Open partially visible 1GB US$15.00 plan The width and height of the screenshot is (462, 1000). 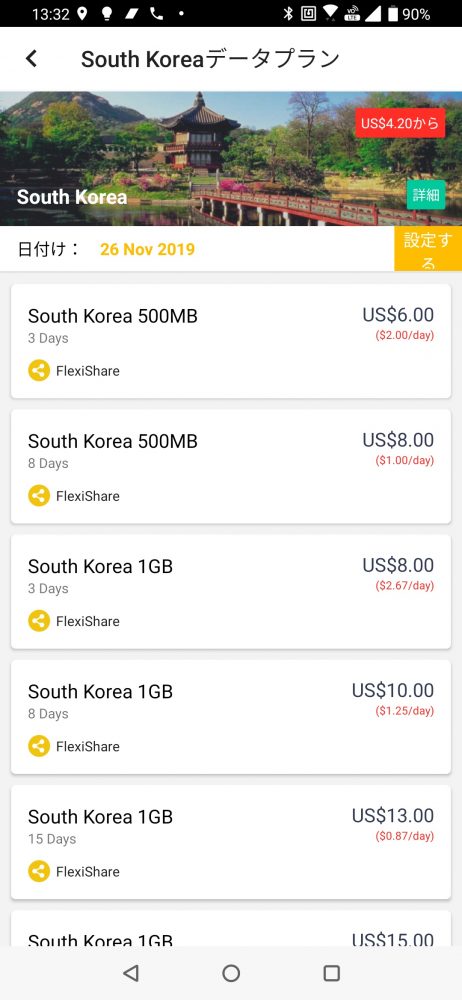[231, 928]
